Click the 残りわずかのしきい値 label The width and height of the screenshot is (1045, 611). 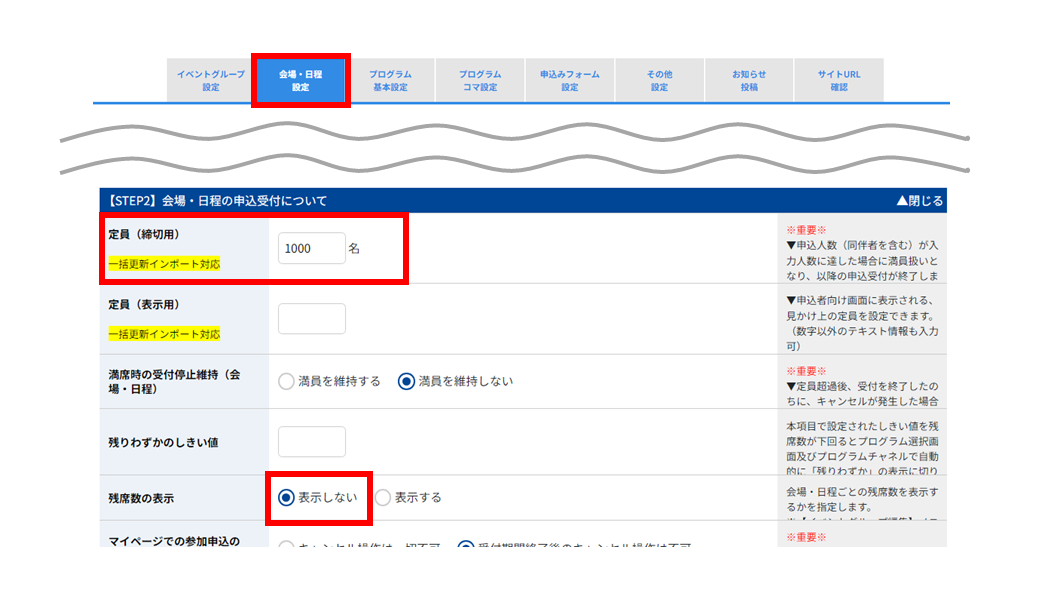163,442
